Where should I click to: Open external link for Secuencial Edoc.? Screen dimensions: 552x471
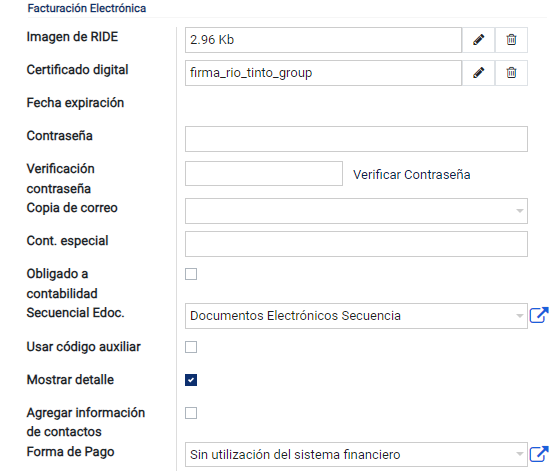(539, 315)
